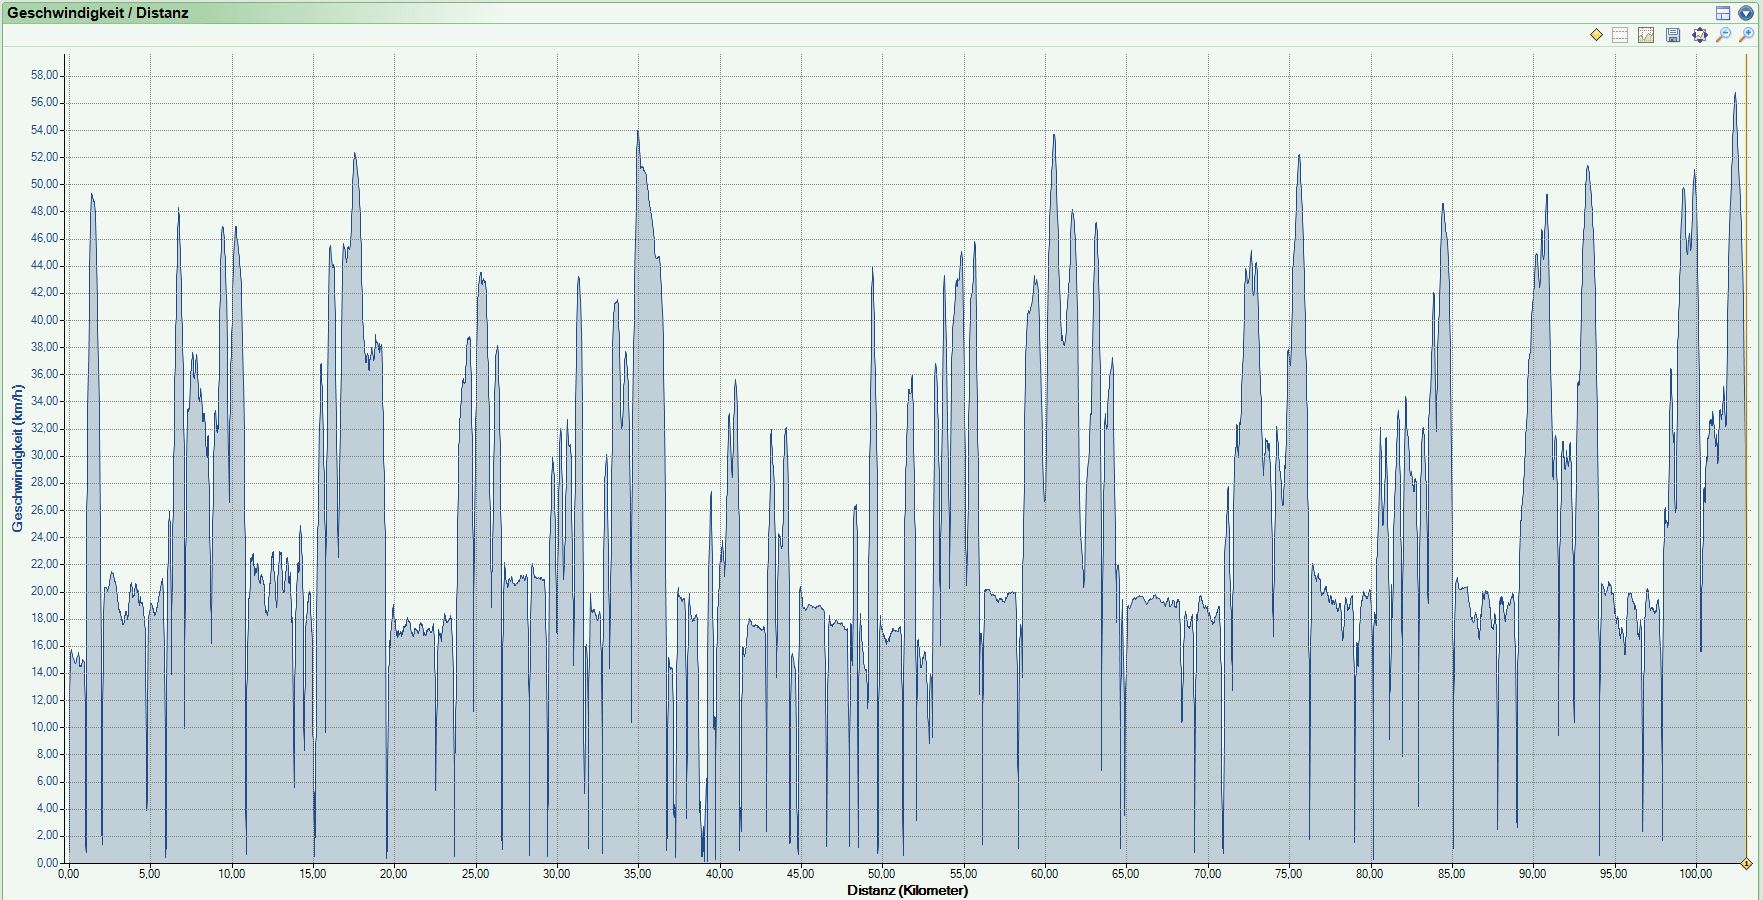Click the 50,00 tick on distance axis

point(881,874)
